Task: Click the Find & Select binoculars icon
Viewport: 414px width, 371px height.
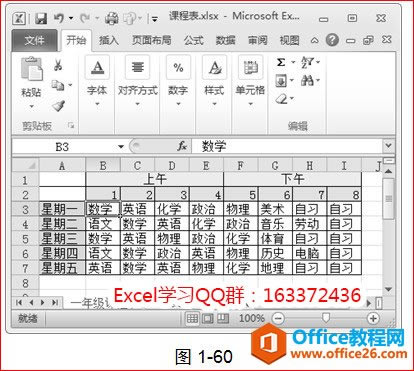Action: 307,81
